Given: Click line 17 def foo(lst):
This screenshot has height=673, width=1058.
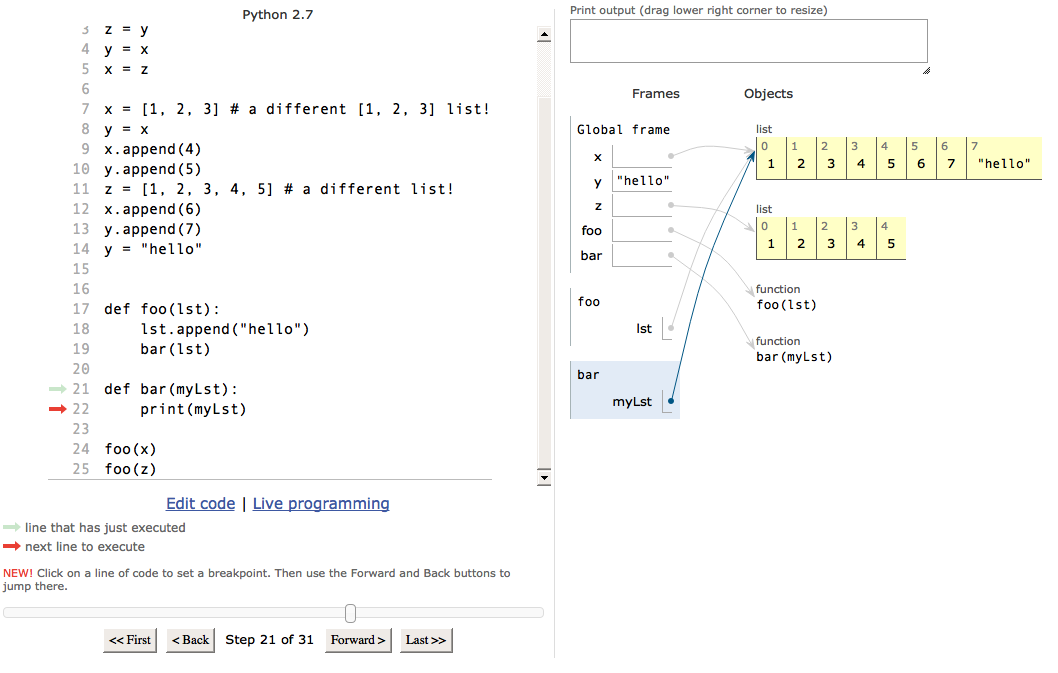Looking at the screenshot, I should pyautogui.click(x=162, y=309).
